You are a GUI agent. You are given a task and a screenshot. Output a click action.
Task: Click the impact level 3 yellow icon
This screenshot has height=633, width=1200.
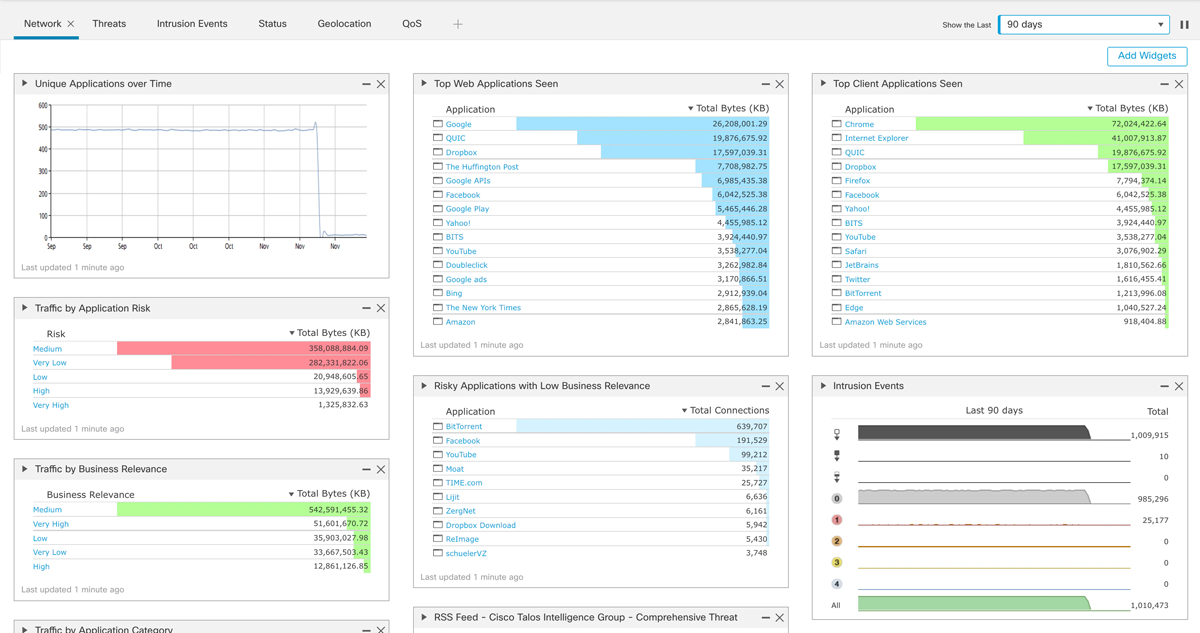tap(837, 562)
